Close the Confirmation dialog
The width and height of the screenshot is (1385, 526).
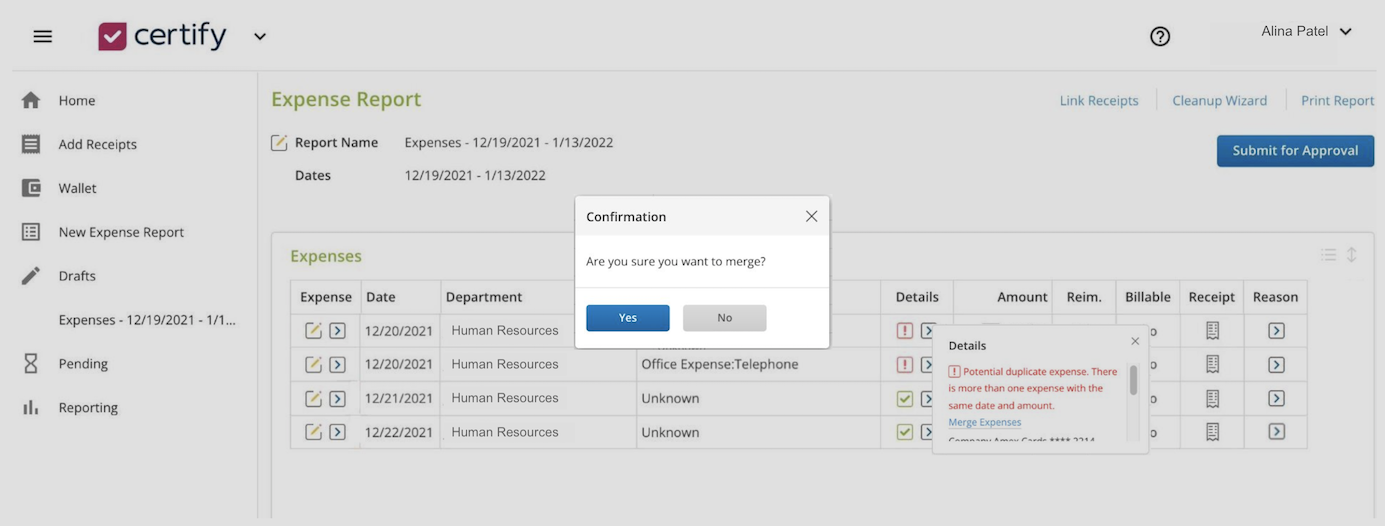click(811, 216)
